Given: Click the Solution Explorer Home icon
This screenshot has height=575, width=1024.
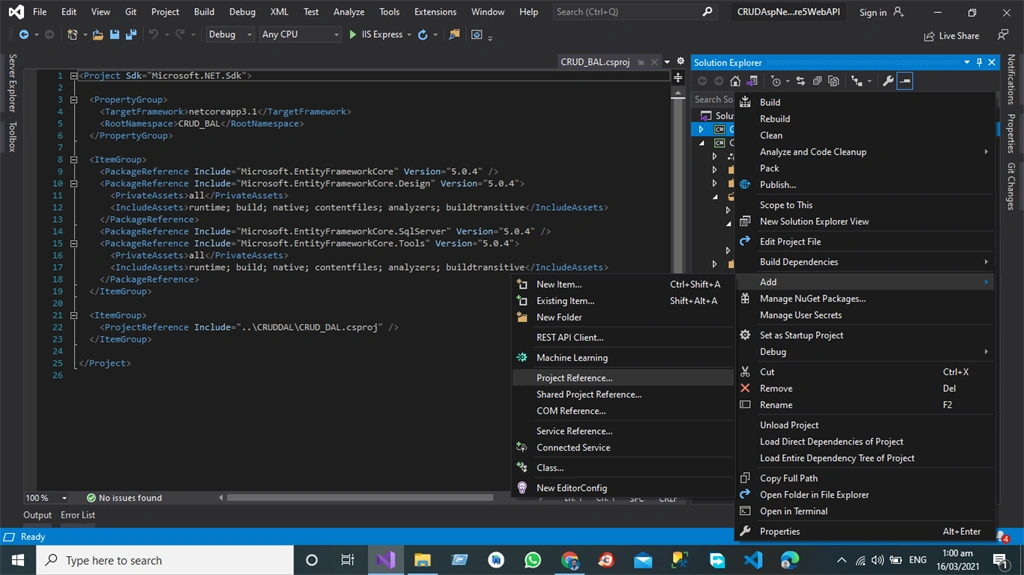Looking at the screenshot, I should pos(735,81).
